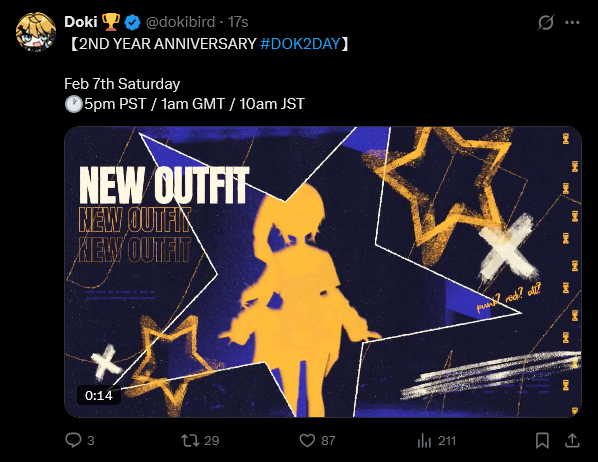Click the reply speech bubble icon
Image resolution: width=598 pixels, height=462 pixels.
tap(73, 440)
